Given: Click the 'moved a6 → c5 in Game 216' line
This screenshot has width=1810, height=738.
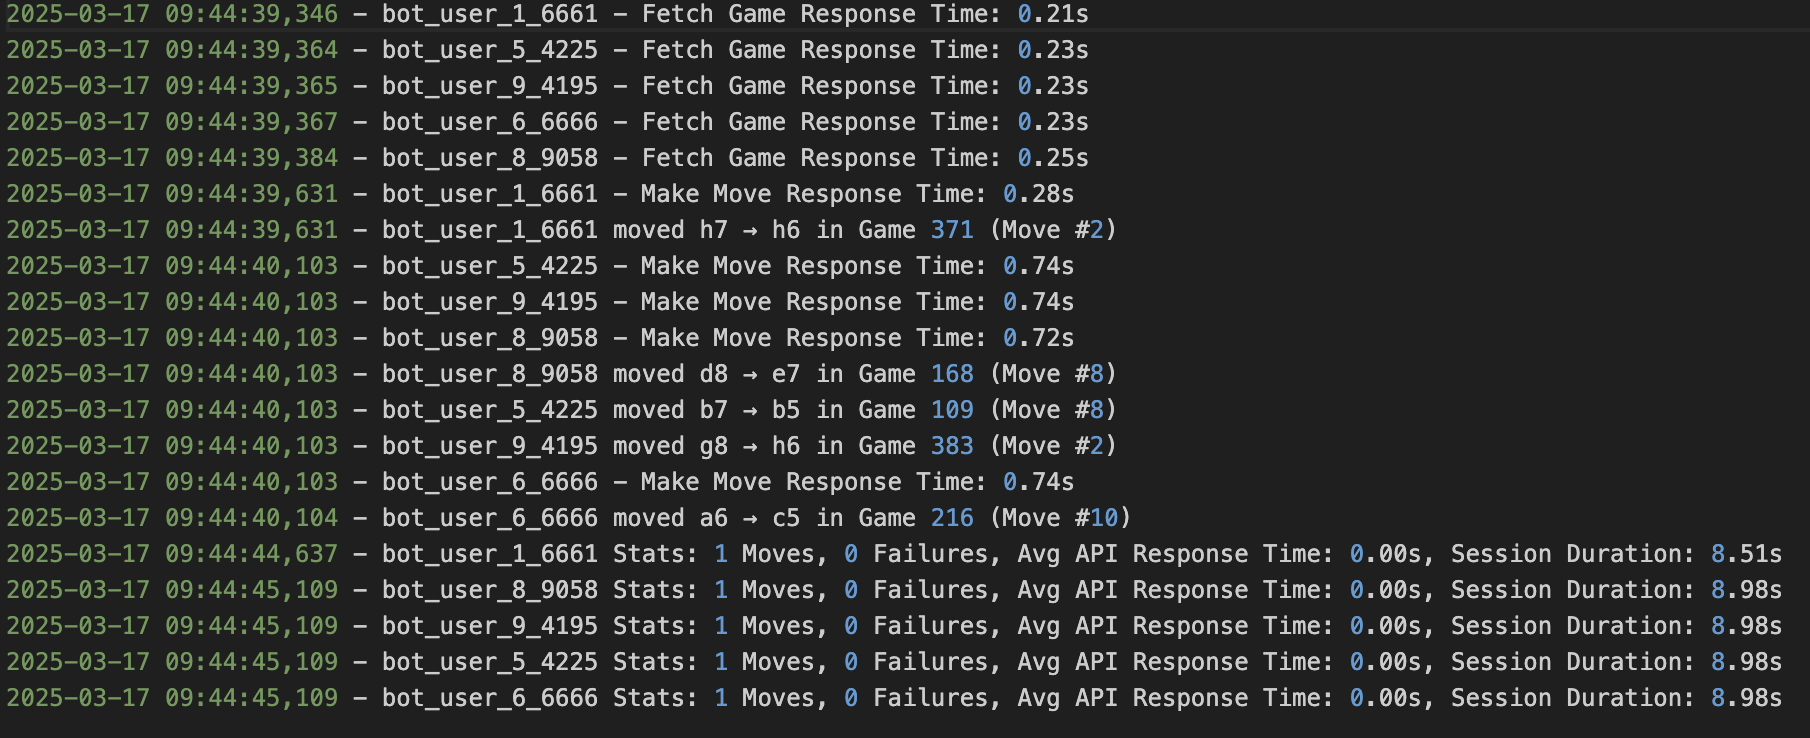Looking at the screenshot, I should point(569,518).
